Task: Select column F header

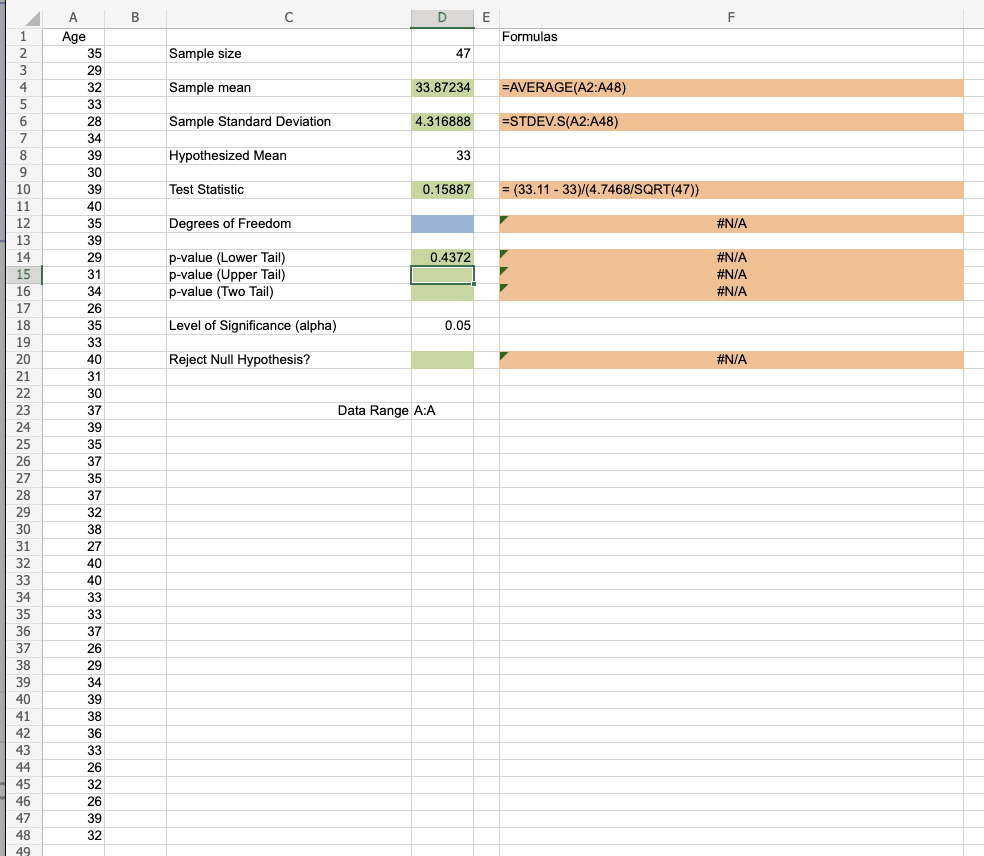Action: pyautogui.click(x=731, y=18)
